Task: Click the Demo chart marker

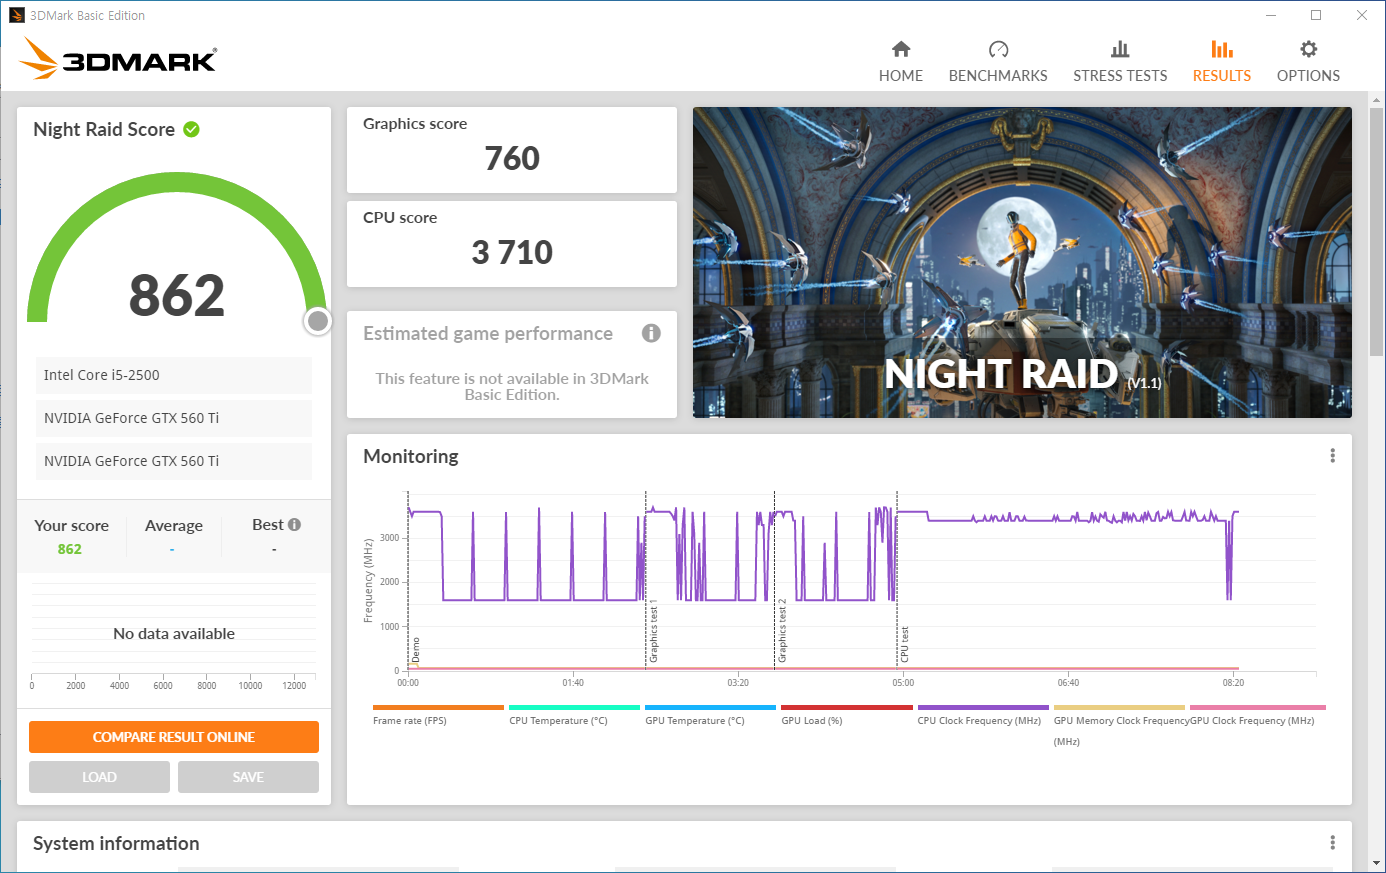Action: tap(416, 650)
